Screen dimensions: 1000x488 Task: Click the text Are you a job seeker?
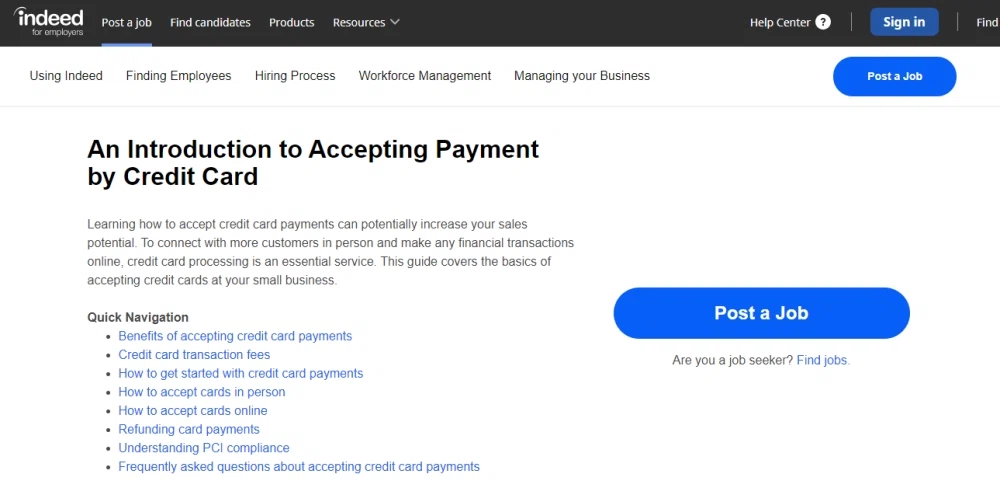[732, 360]
